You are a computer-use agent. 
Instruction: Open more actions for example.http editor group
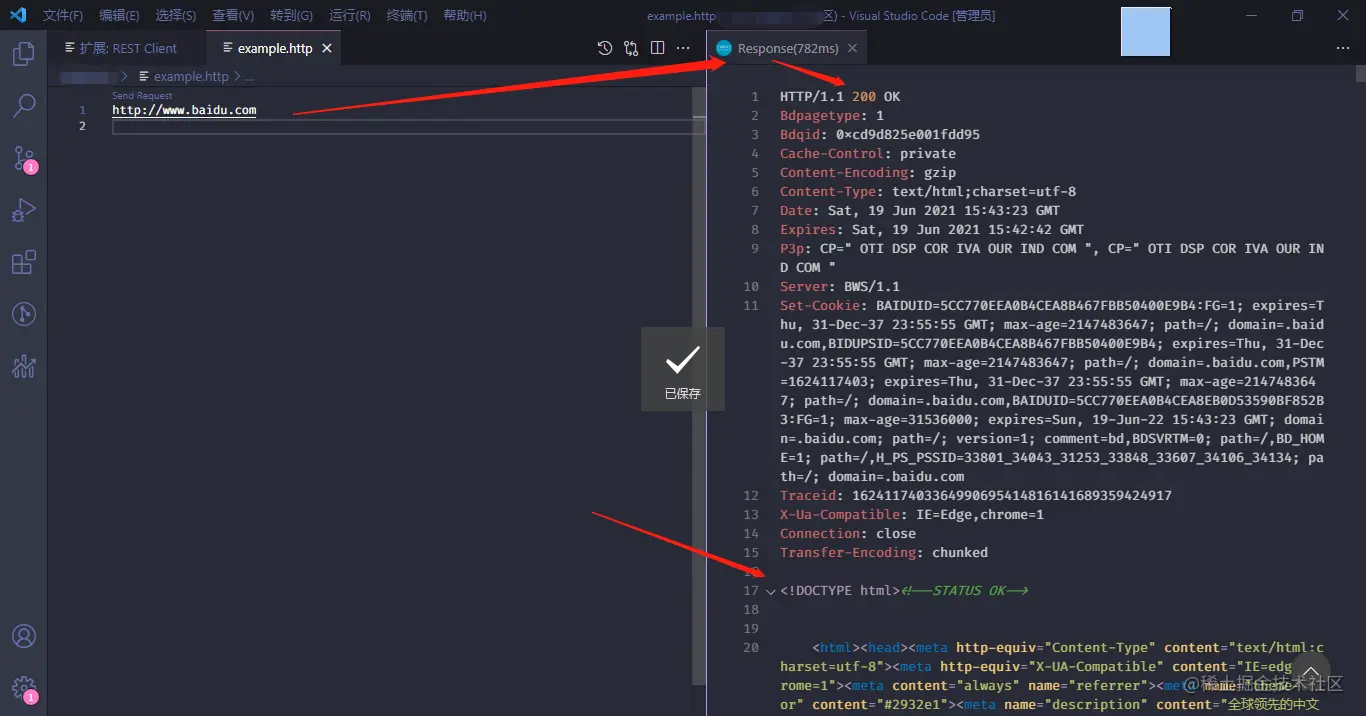coord(683,48)
